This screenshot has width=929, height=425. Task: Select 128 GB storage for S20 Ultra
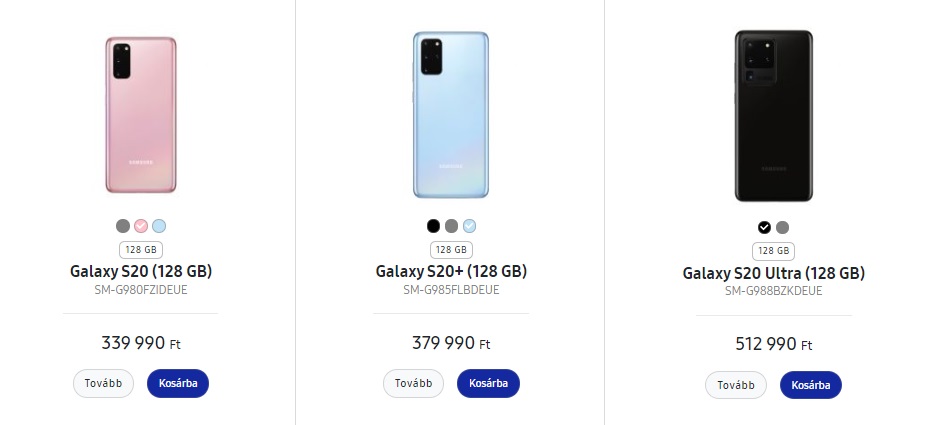pyautogui.click(x=773, y=251)
